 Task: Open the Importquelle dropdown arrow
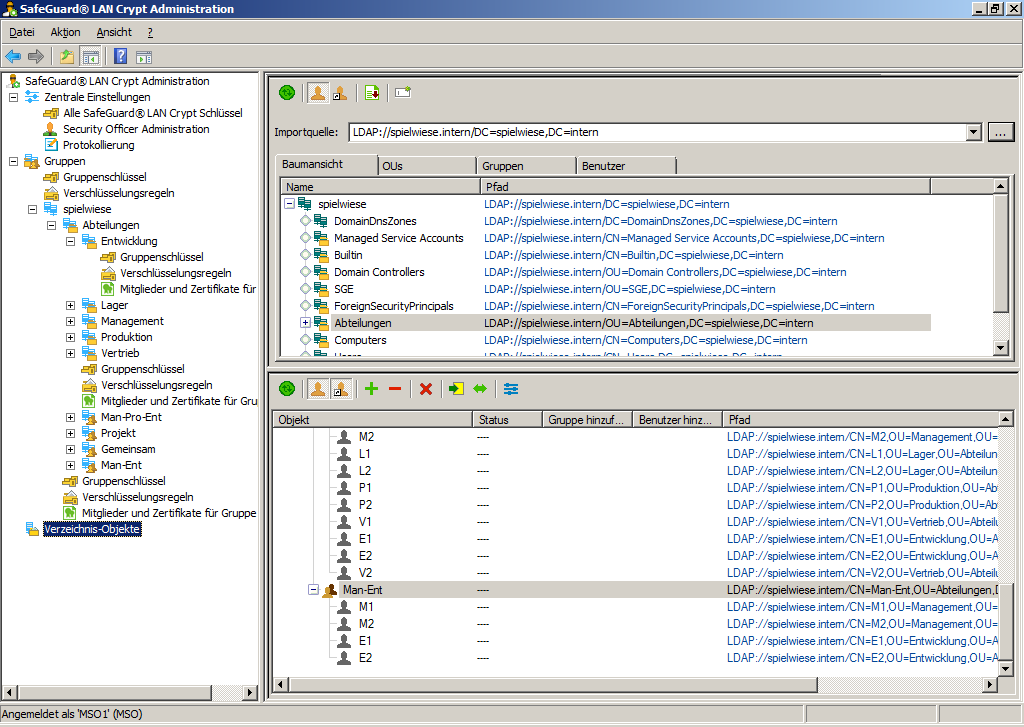(x=974, y=132)
